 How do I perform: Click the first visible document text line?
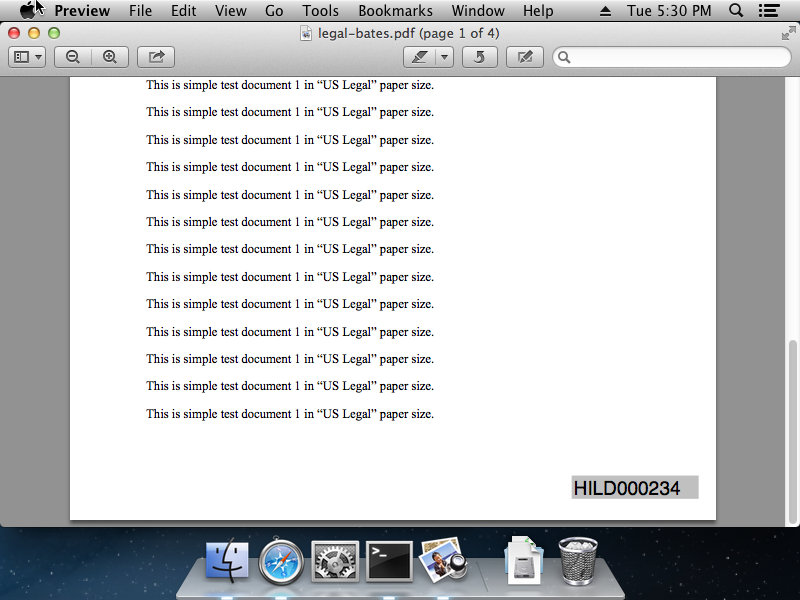[290, 85]
